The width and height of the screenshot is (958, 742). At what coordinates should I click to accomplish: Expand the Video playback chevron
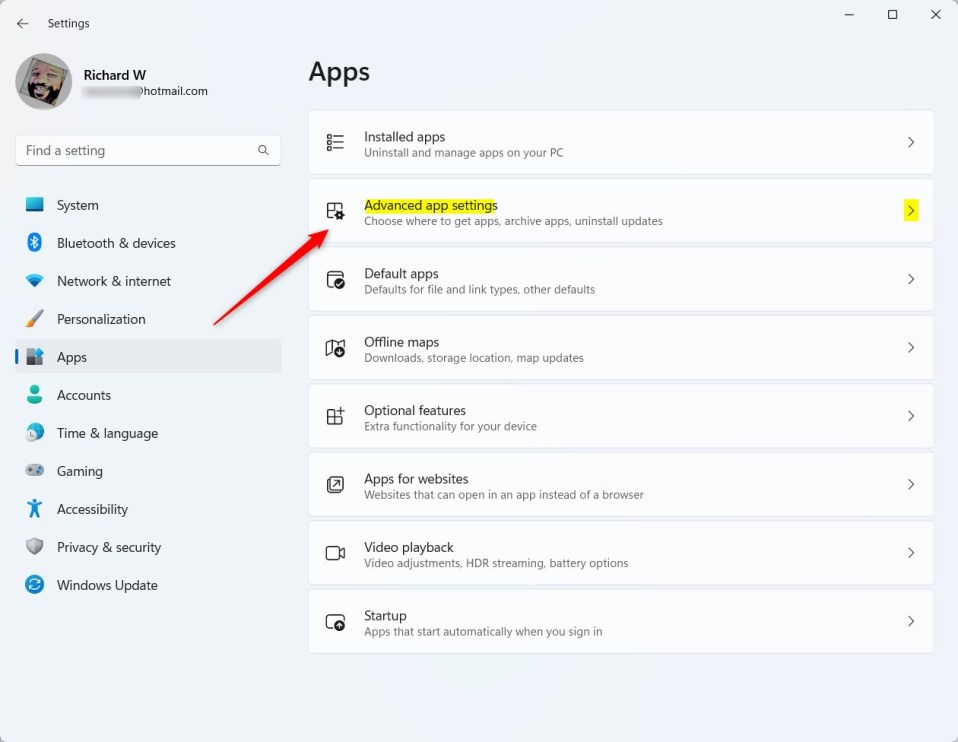coord(910,553)
